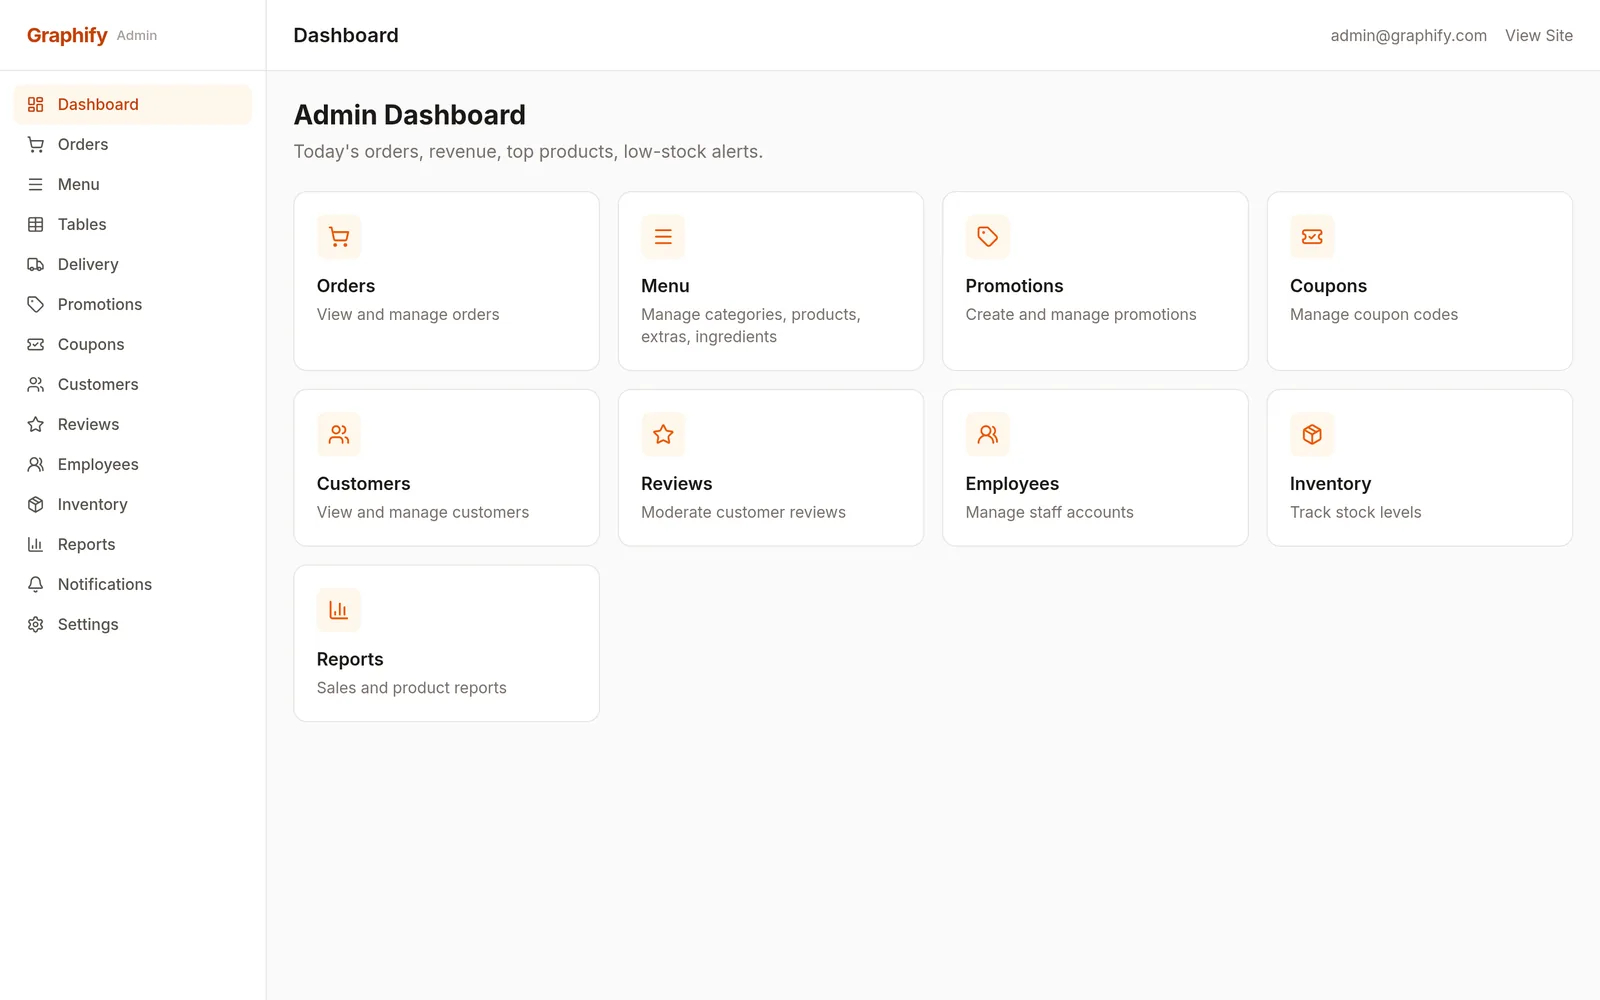Click the star icon in Reviews card
This screenshot has height=1000, width=1600.
coord(663,435)
